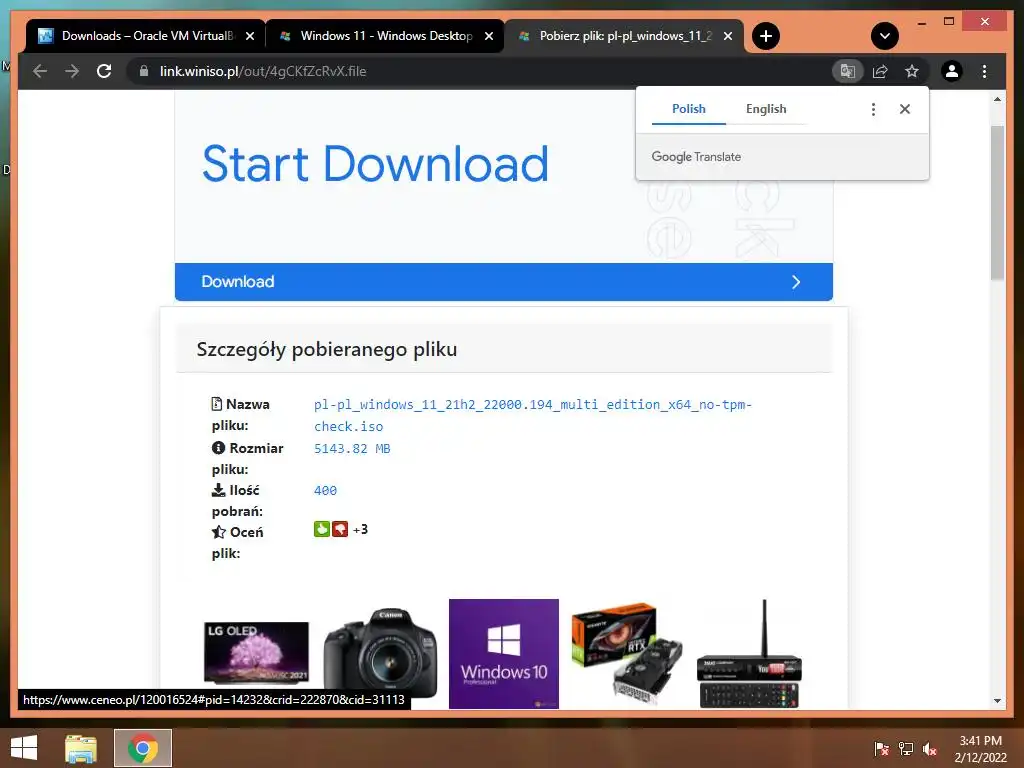Open Action Center flag tray icon
Screen dimensions: 1024x768
click(882, 749)
